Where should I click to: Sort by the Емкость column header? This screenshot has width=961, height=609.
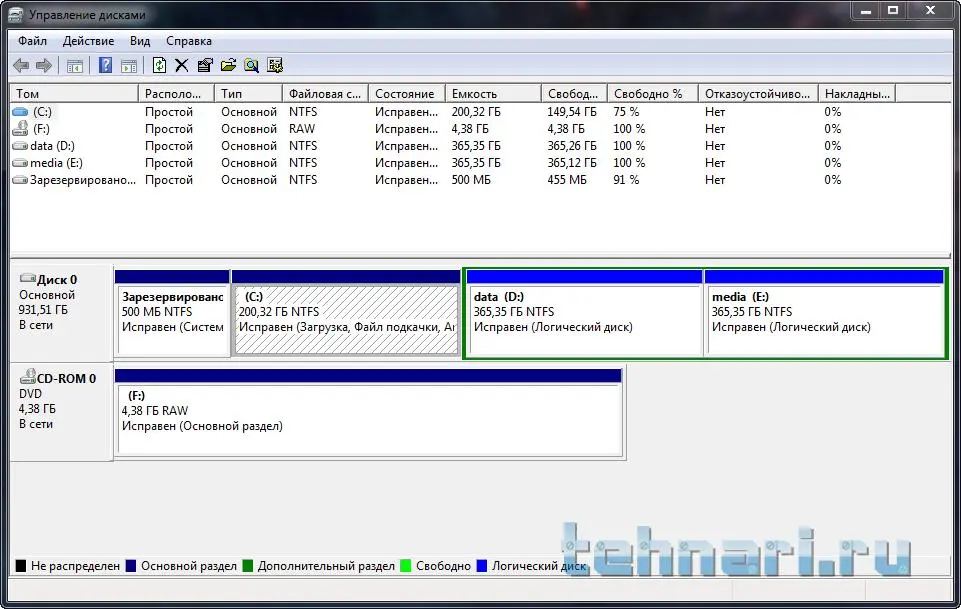pos(493,94)
